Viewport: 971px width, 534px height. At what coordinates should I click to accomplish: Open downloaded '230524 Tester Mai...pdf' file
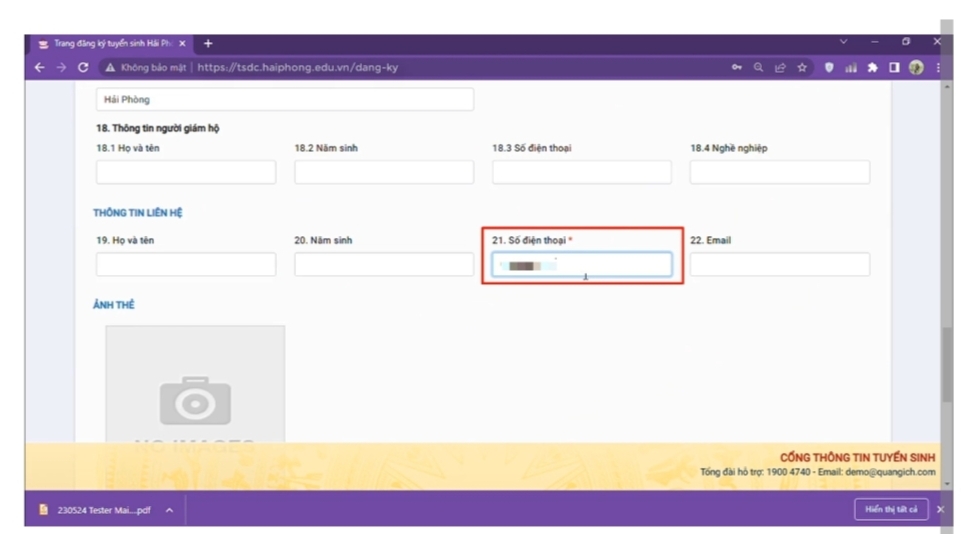click(102, 510)
